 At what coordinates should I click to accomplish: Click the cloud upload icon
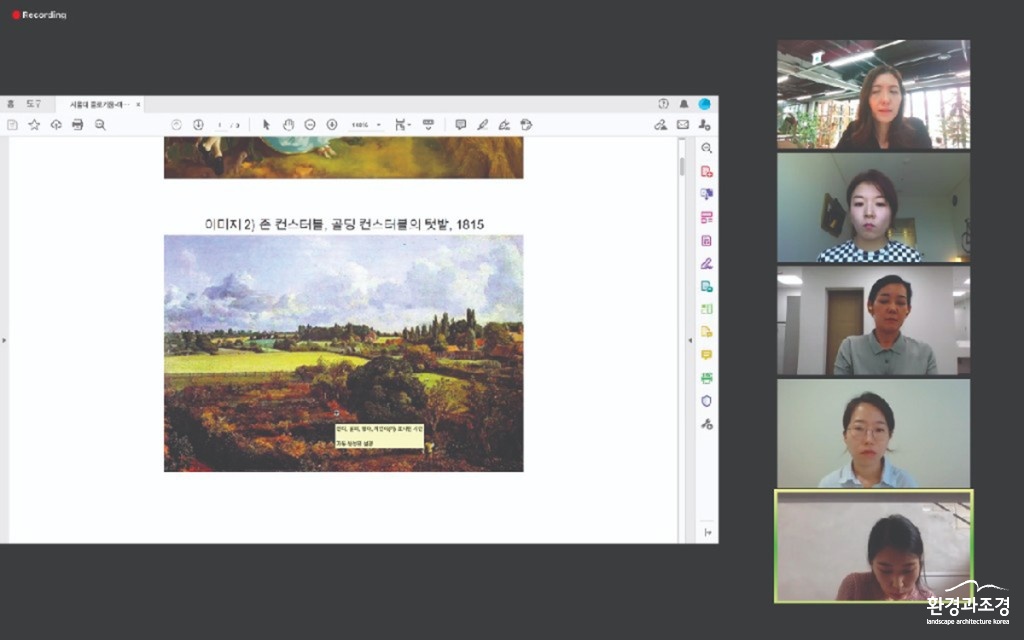(x=56, y=125)
